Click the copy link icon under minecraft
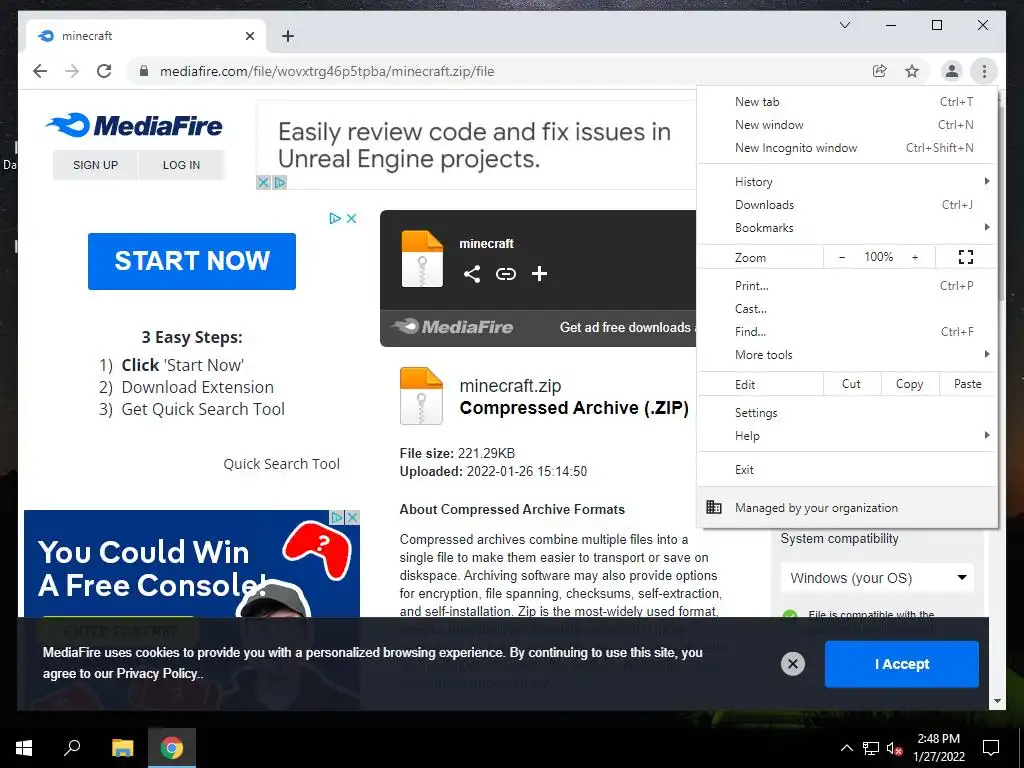This screenshot has width=1024, height=768. click(x=505, y=274)
